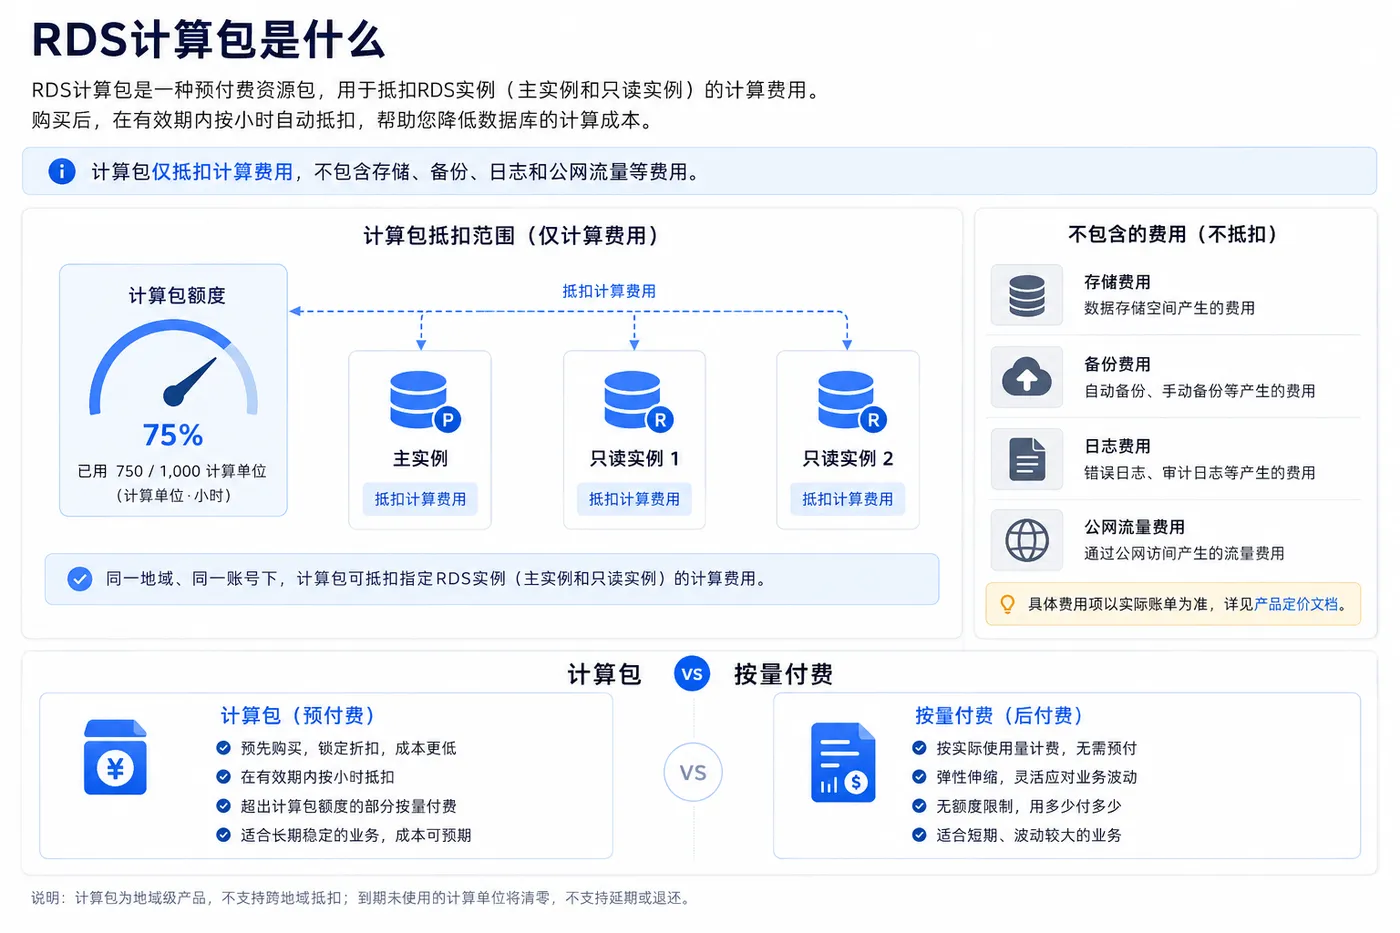Click the 通过公网访问产生的流量费用 description

pyautogui.click(x=1184, y=553)
